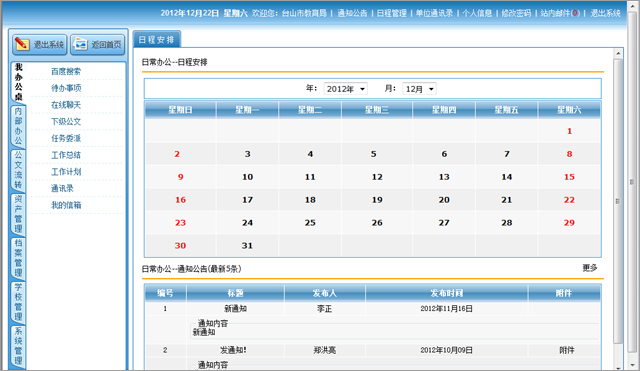Open 站内邮件 in the top bar
The image size is (640, 371).
(x=560, y=13)
